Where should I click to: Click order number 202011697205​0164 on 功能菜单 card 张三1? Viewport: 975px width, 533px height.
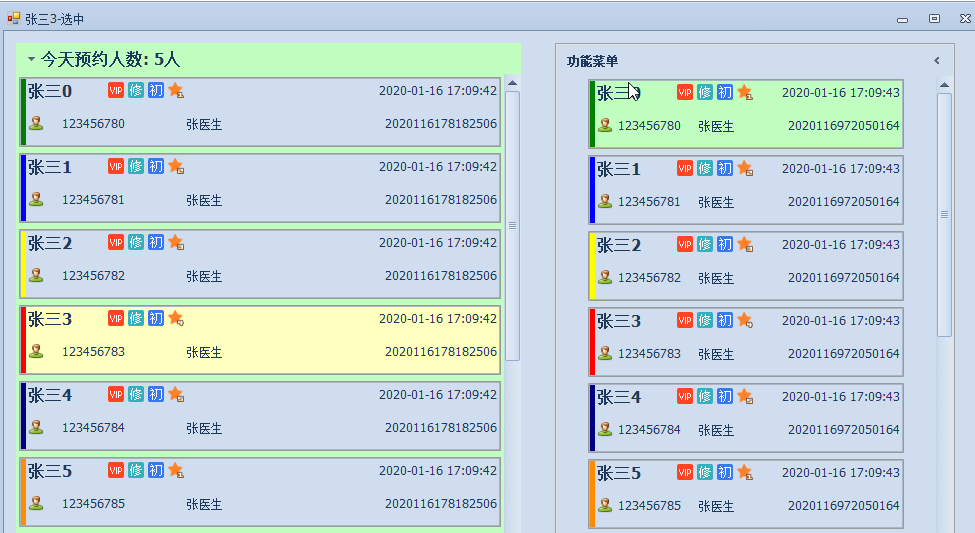[x=844, y=202]
